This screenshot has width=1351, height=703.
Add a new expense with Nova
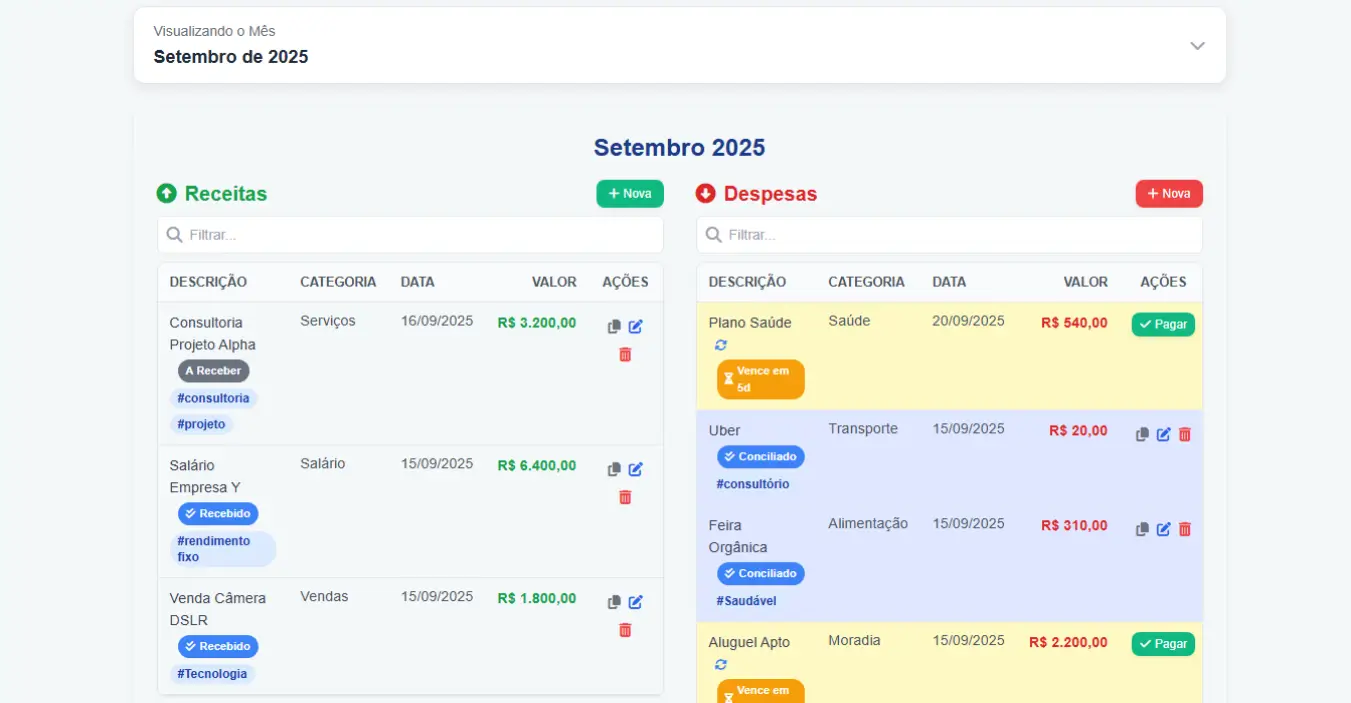(1169, 194)
